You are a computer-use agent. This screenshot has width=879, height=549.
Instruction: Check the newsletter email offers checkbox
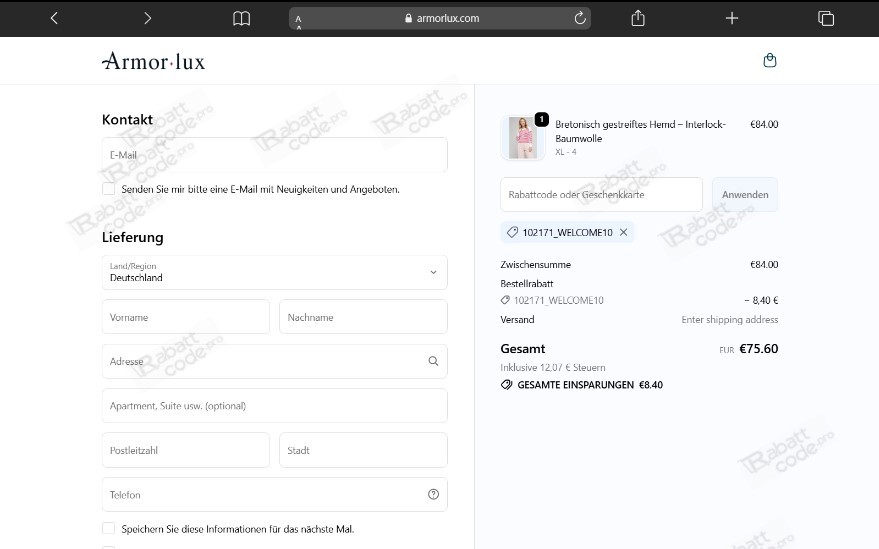point(109,189)
